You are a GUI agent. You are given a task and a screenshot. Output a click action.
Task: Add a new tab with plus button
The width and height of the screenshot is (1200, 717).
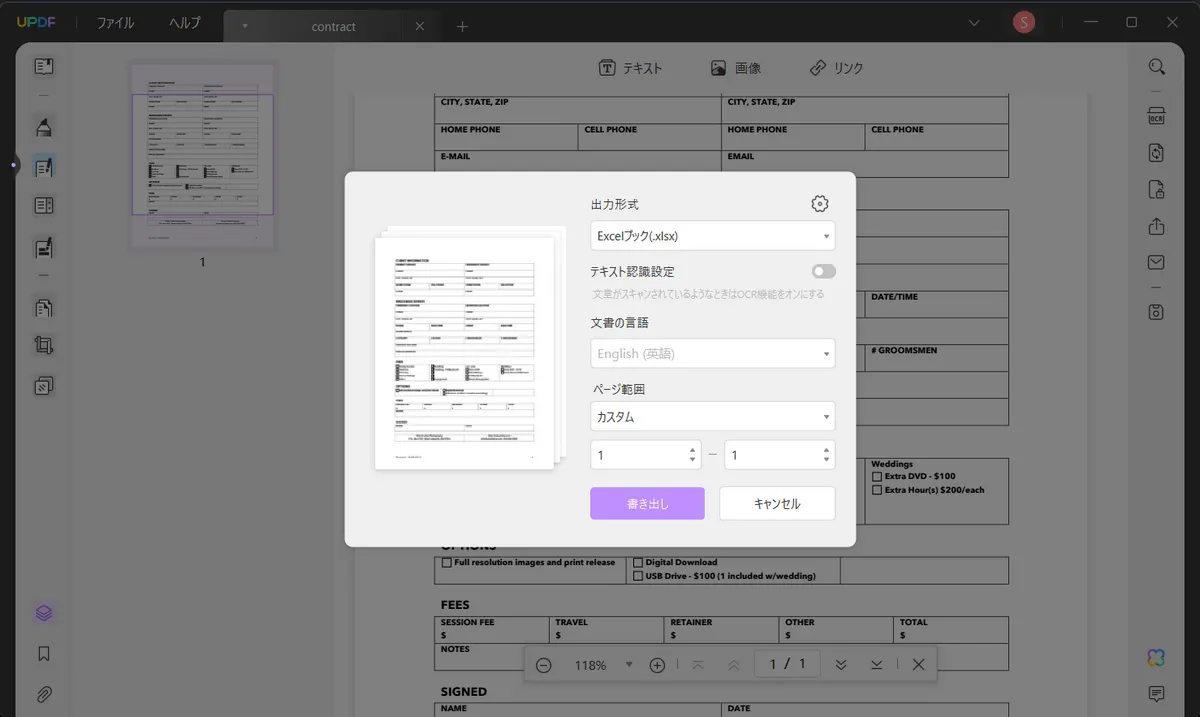pos(462,27)
